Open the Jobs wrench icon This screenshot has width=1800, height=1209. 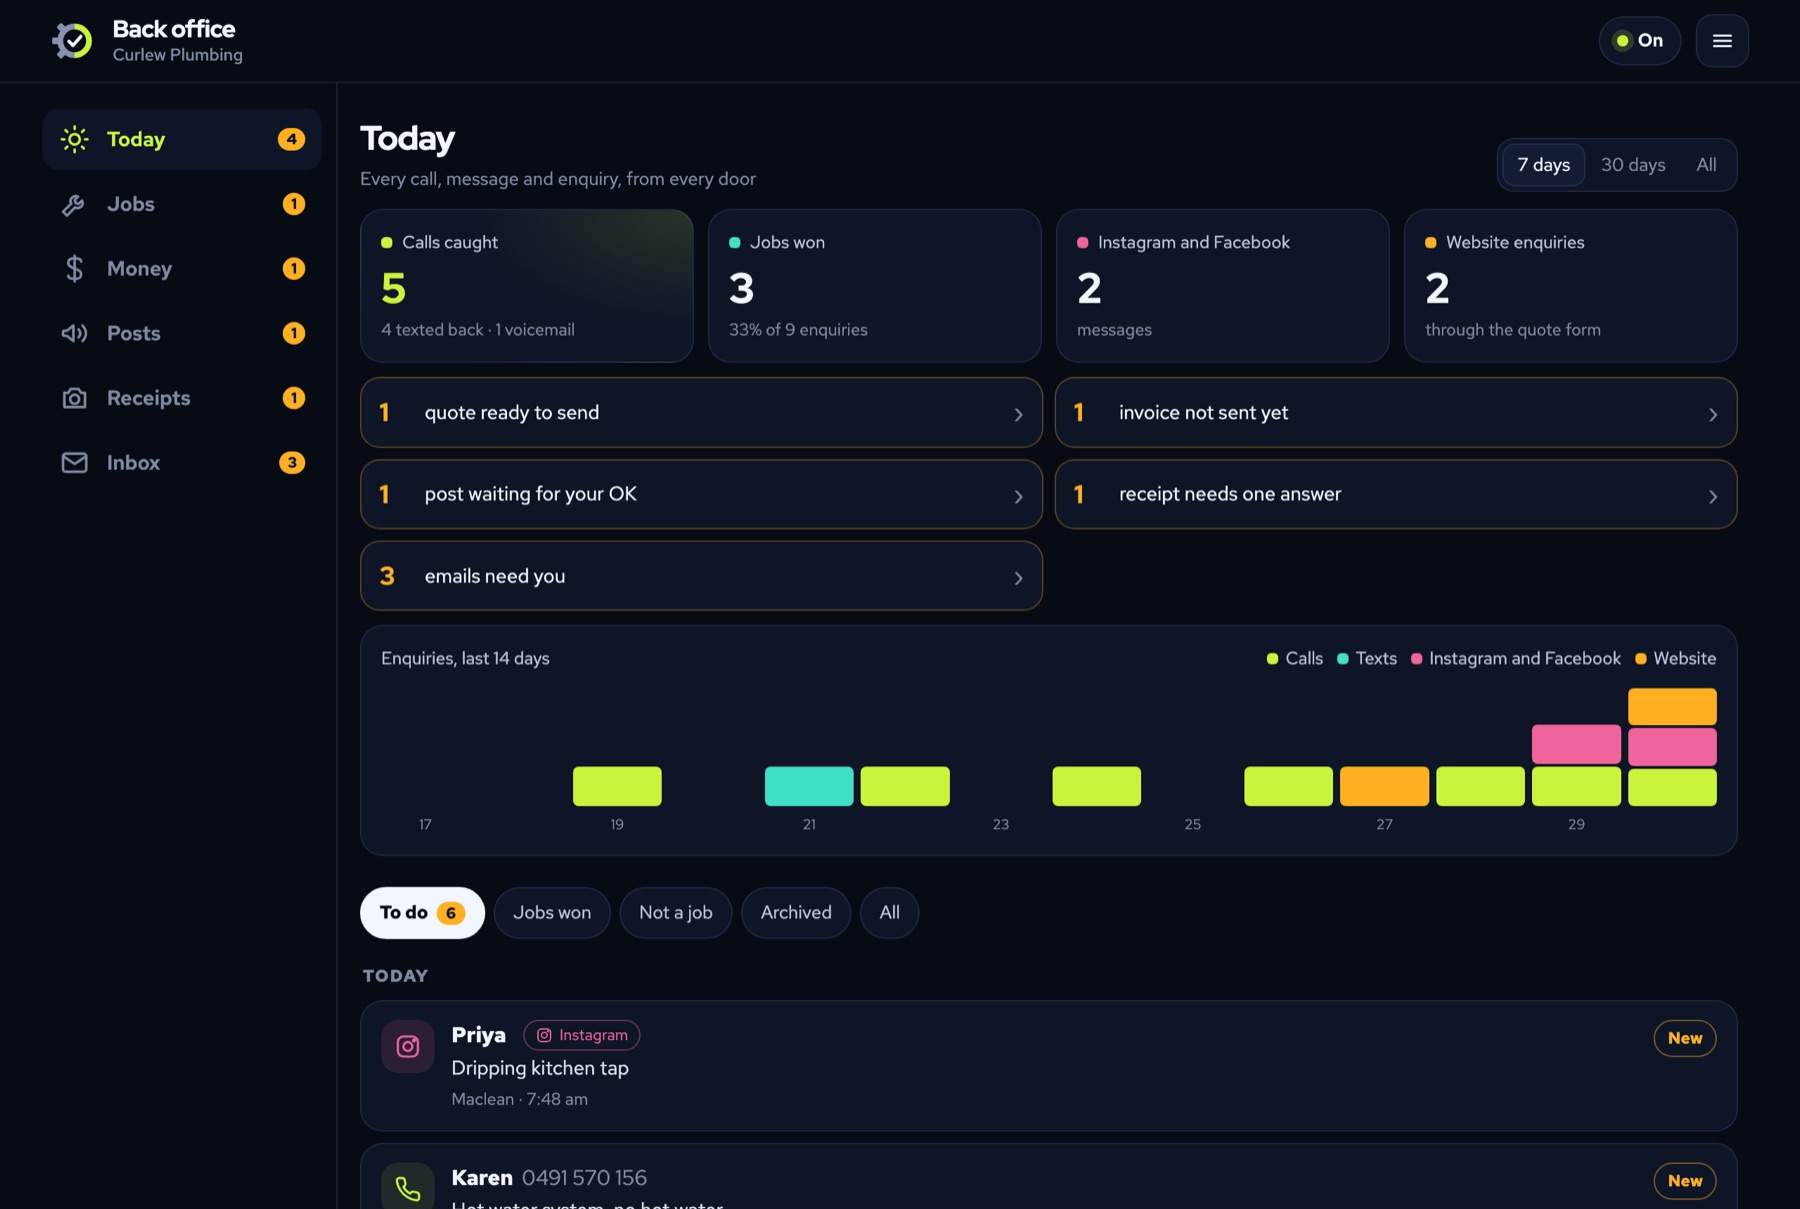(x=74, y=205)
